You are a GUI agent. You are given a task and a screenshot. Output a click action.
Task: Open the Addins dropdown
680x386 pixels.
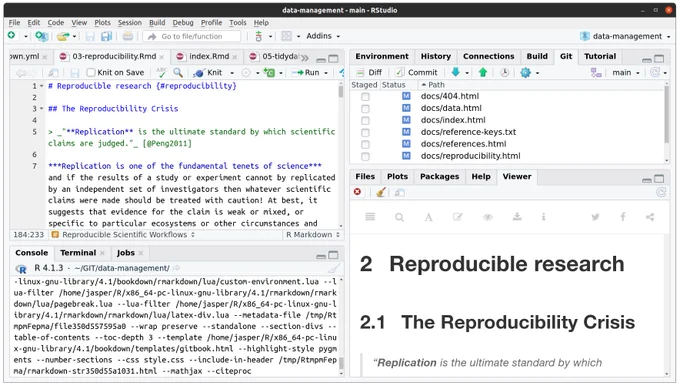(x=323, y=36)
